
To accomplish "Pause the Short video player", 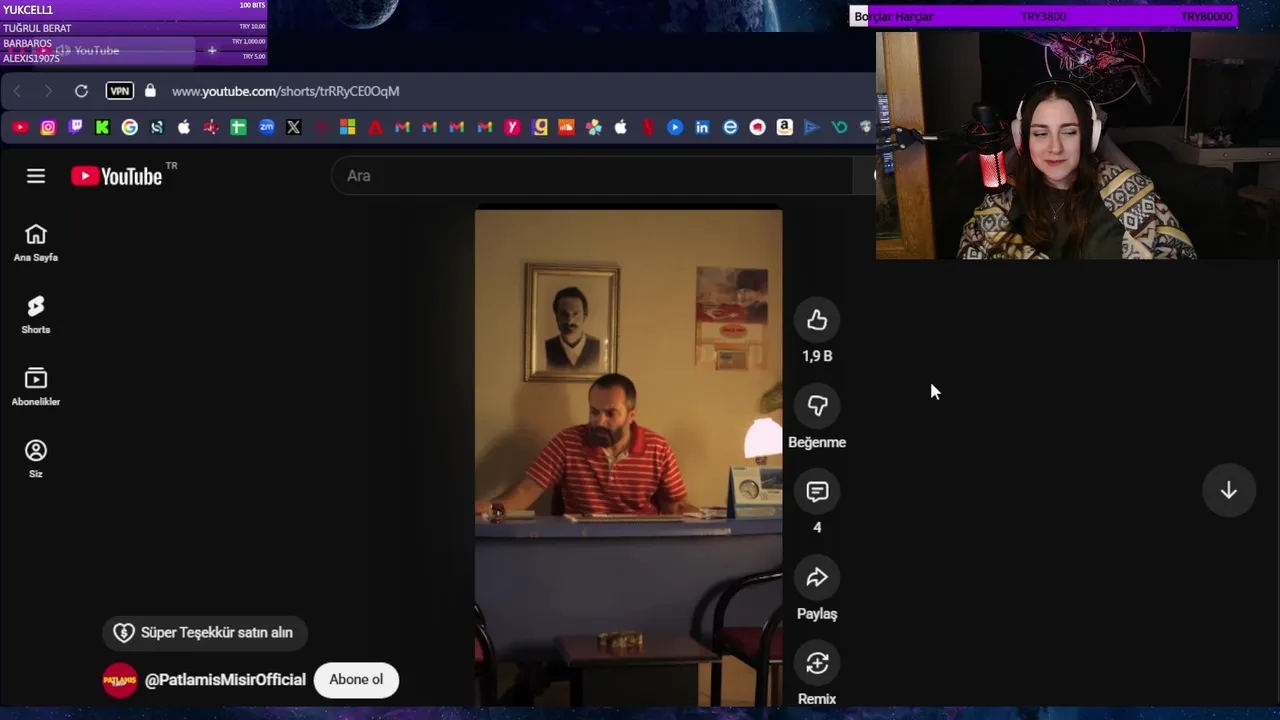I will 628,455.
